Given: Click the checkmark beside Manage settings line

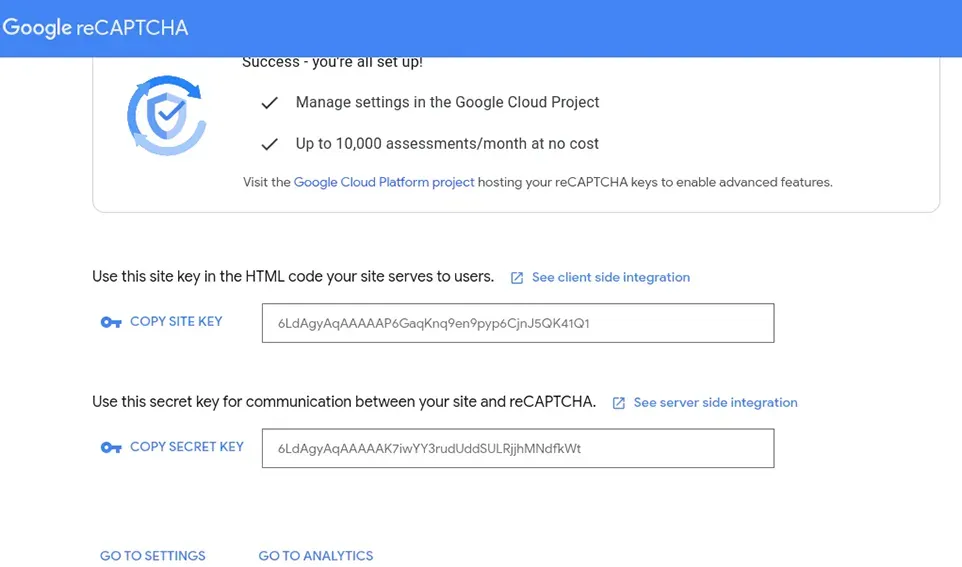Looking at the screenshot, I should pyautogui.click(x=269, y=103).
